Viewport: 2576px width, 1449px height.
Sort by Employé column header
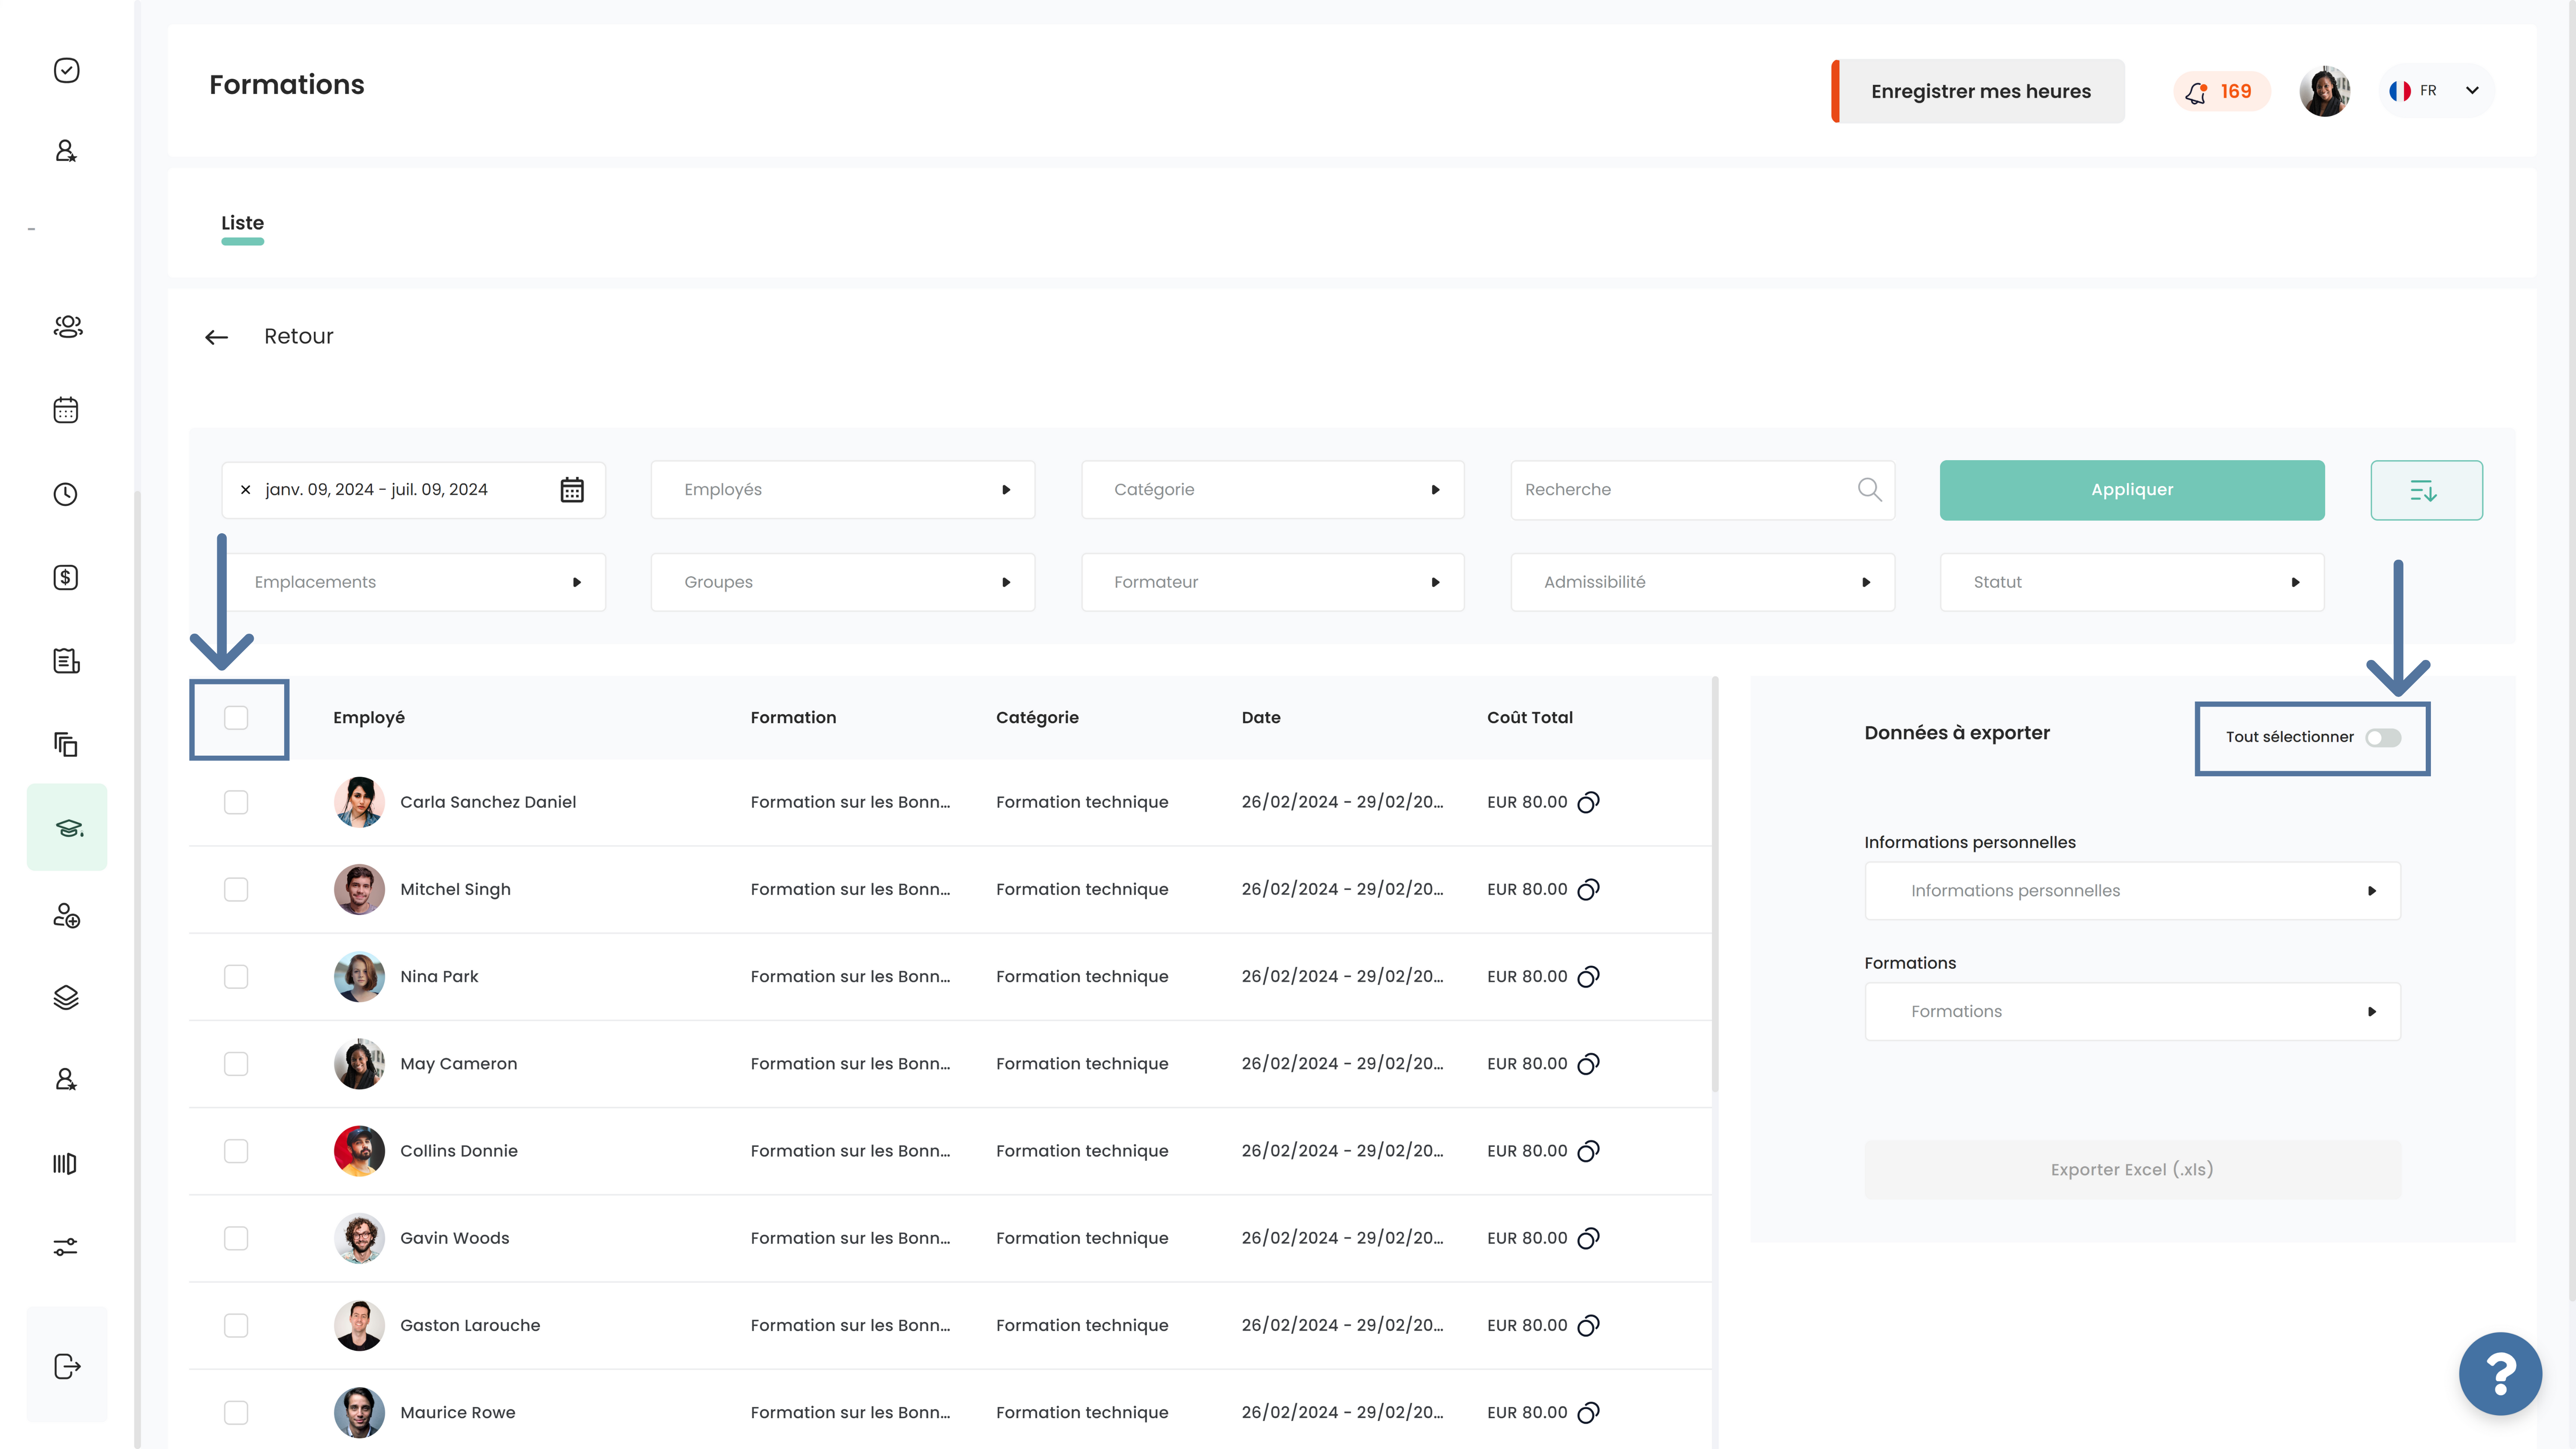point(369,717)
